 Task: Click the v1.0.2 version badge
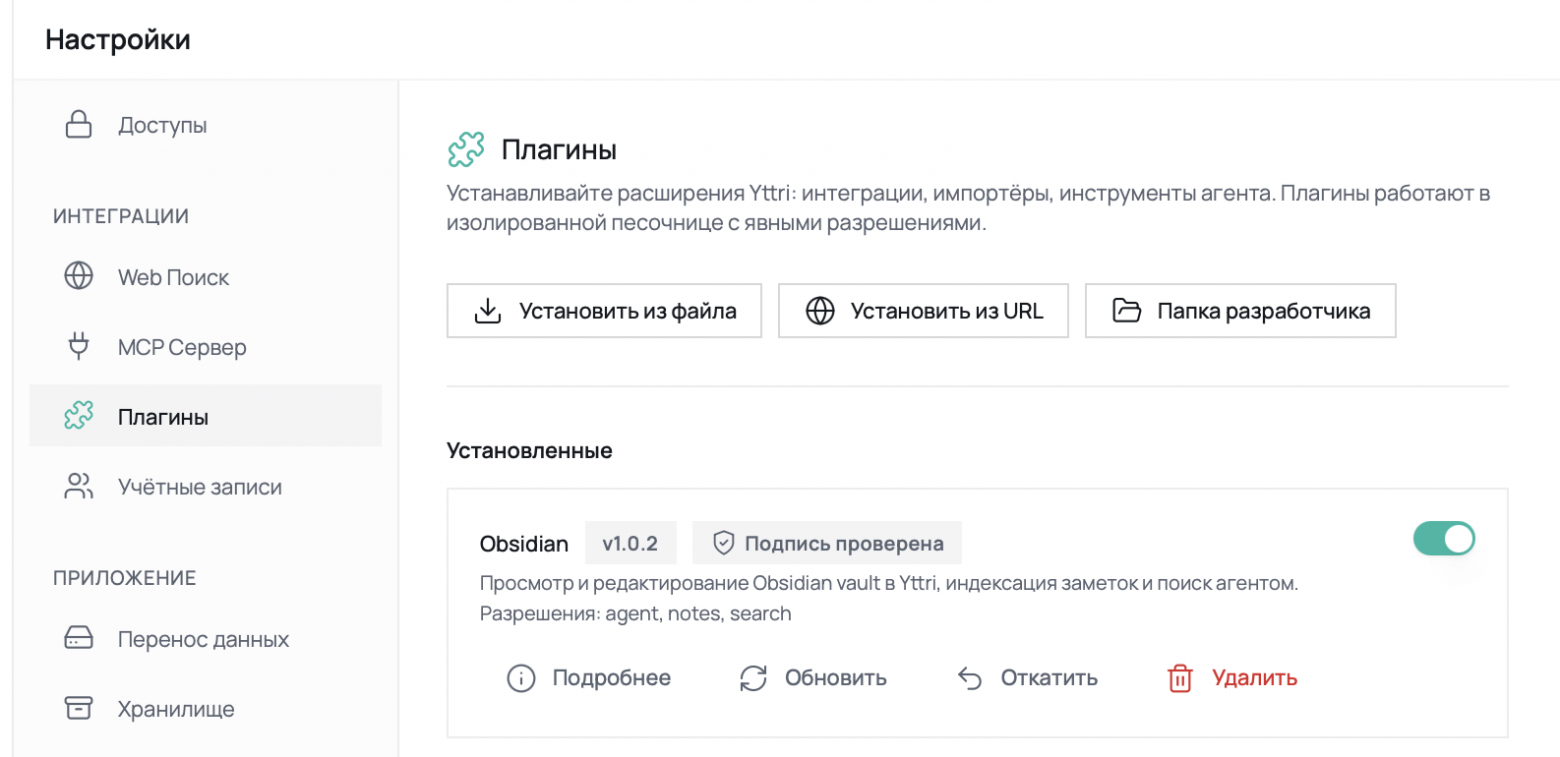(x=631, y=543)
